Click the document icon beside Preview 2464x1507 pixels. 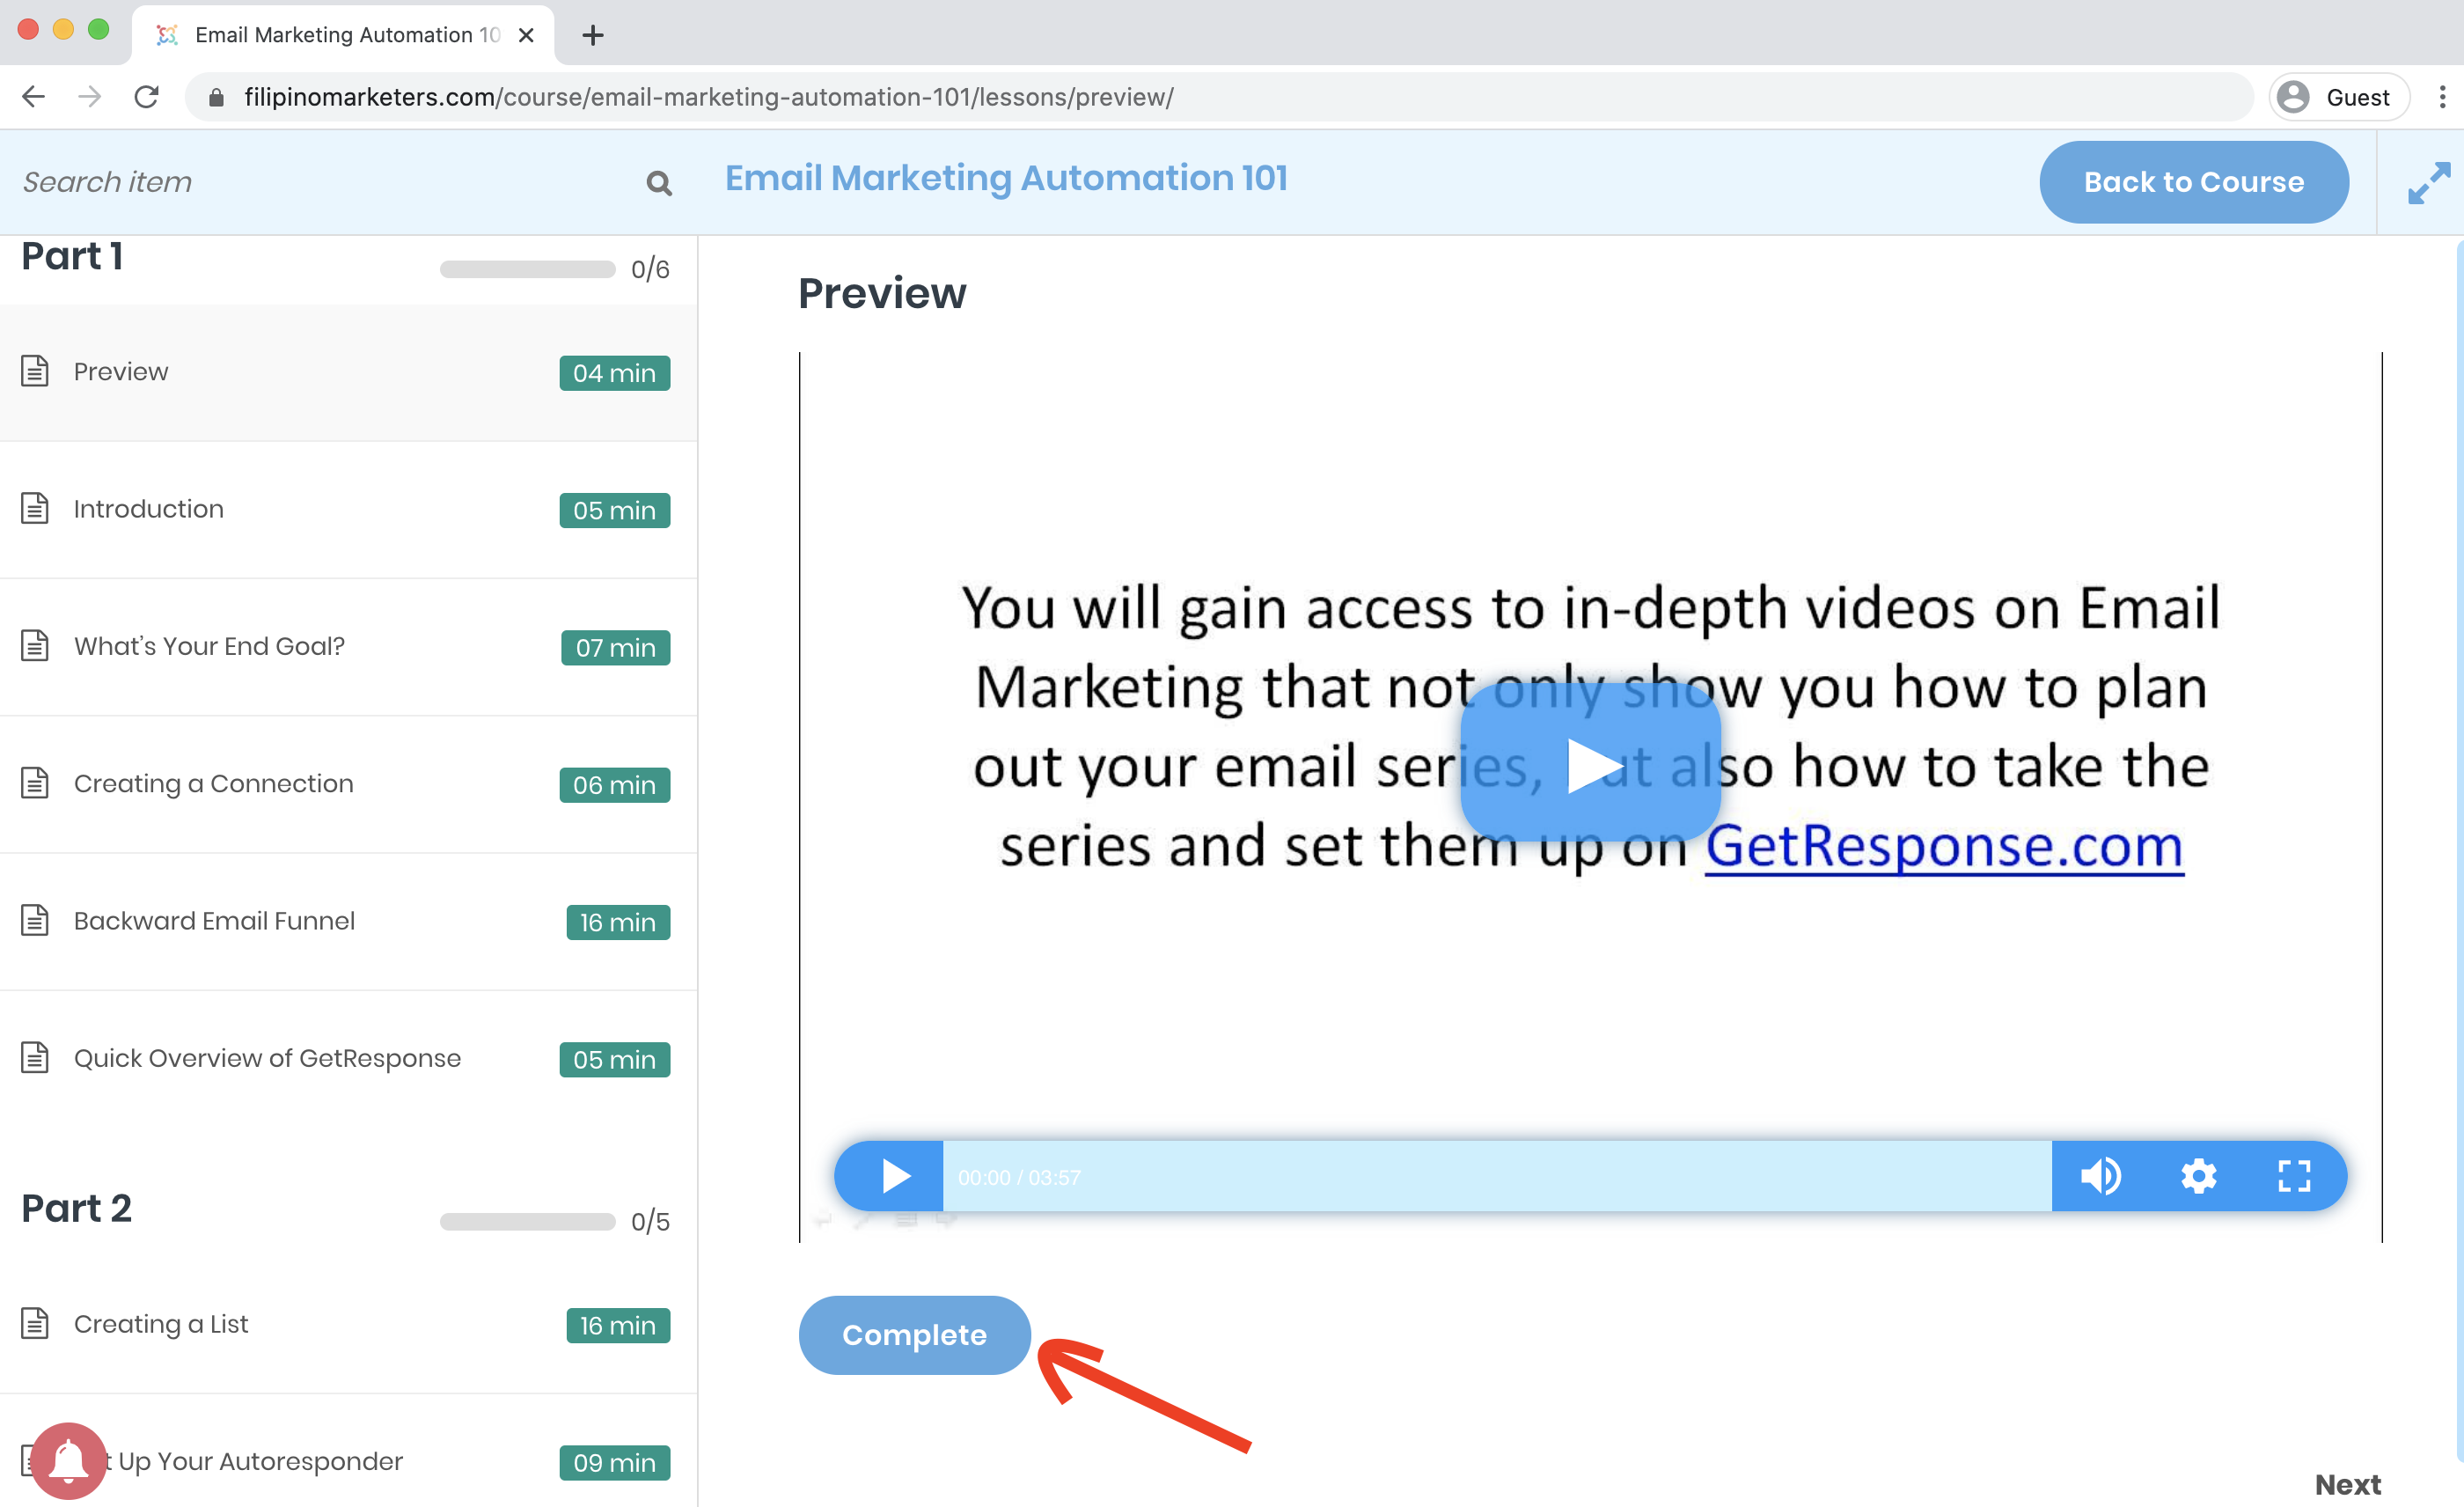tap(35, 371)
